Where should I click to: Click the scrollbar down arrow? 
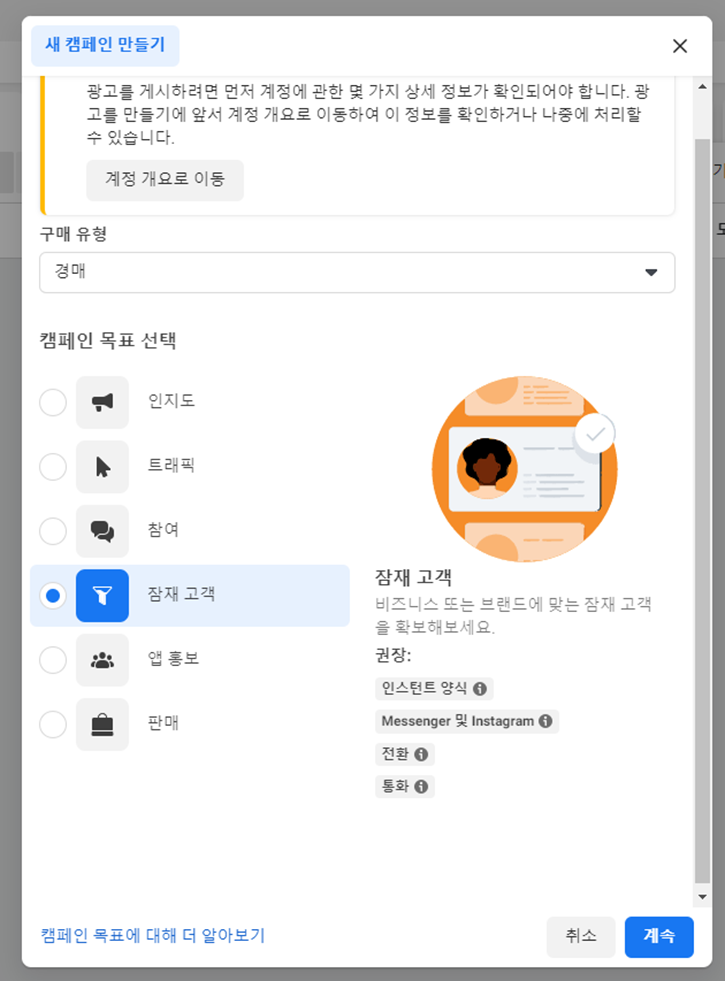[702, 897]
